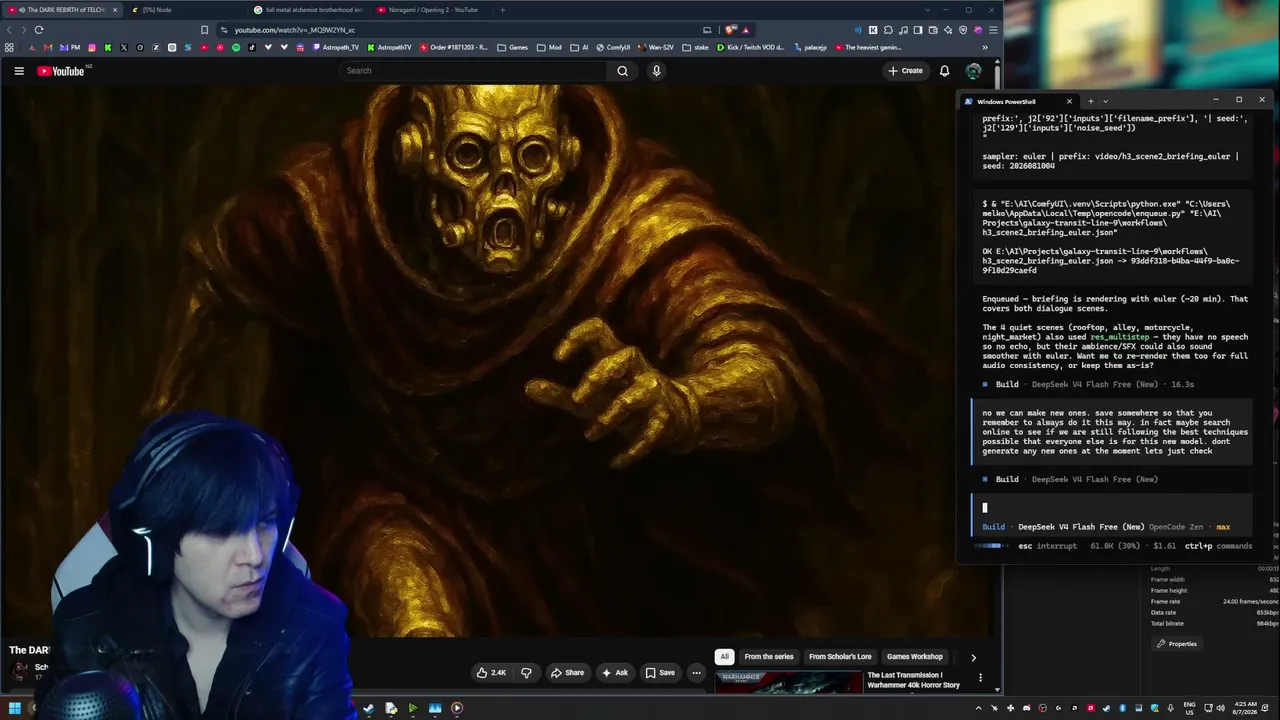The width and height of the screenshot is (1280, 720).
Task: Open the Games bookmark folder
Action: tap(513, 47)
